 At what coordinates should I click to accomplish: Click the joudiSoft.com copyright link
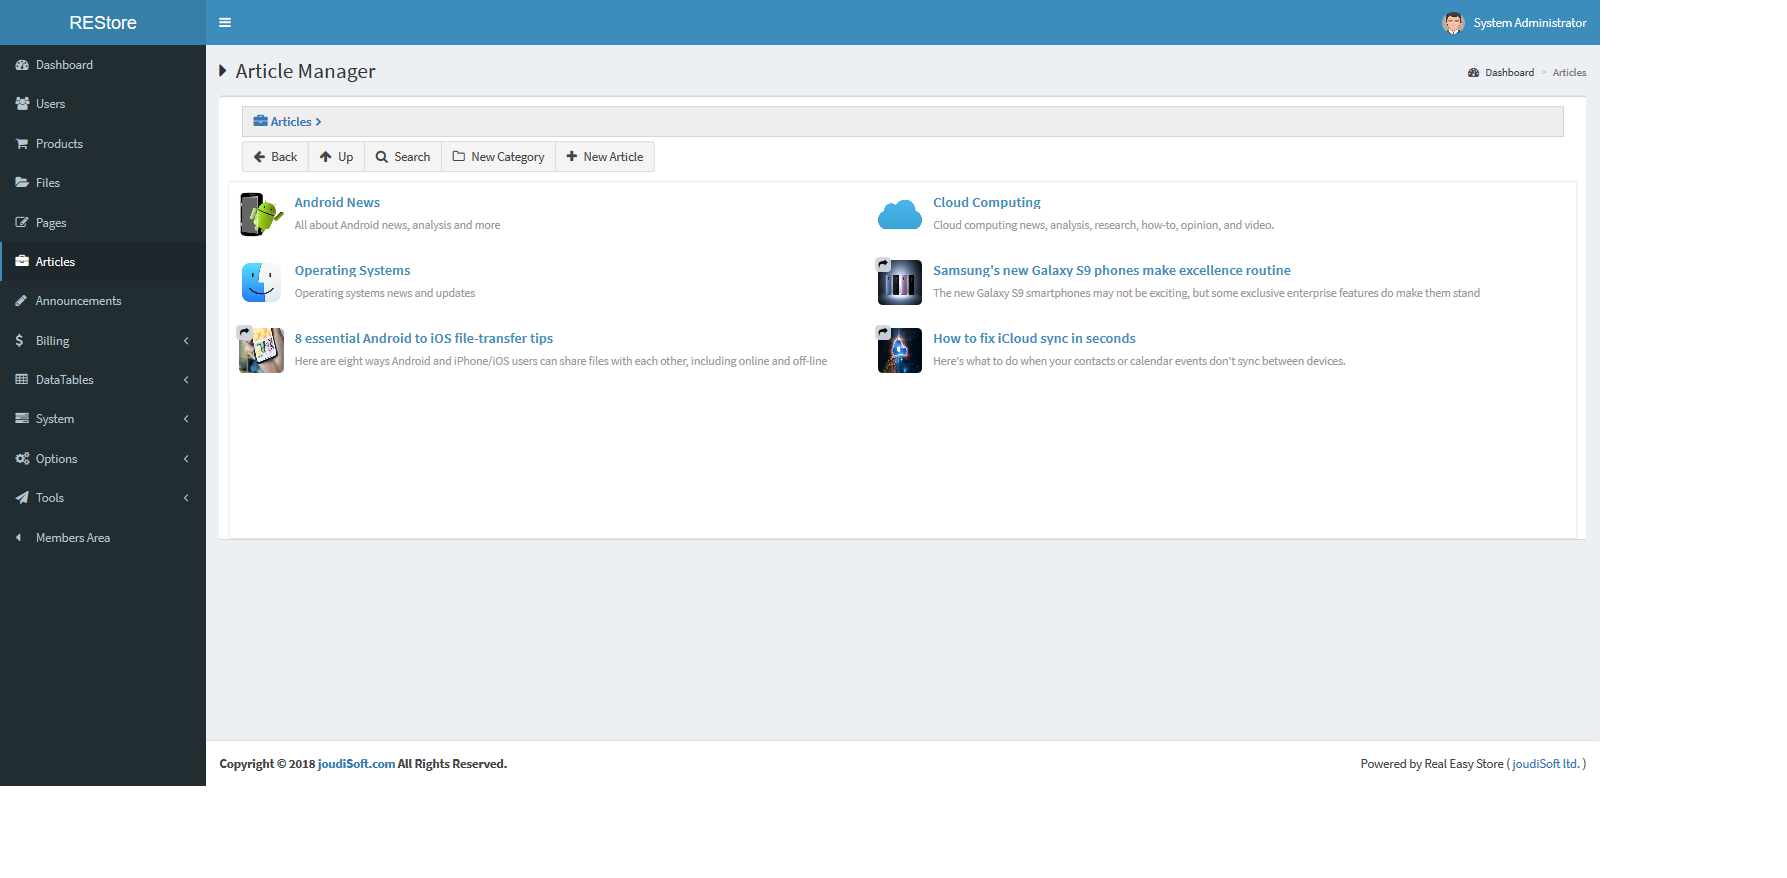pos(356,764)
